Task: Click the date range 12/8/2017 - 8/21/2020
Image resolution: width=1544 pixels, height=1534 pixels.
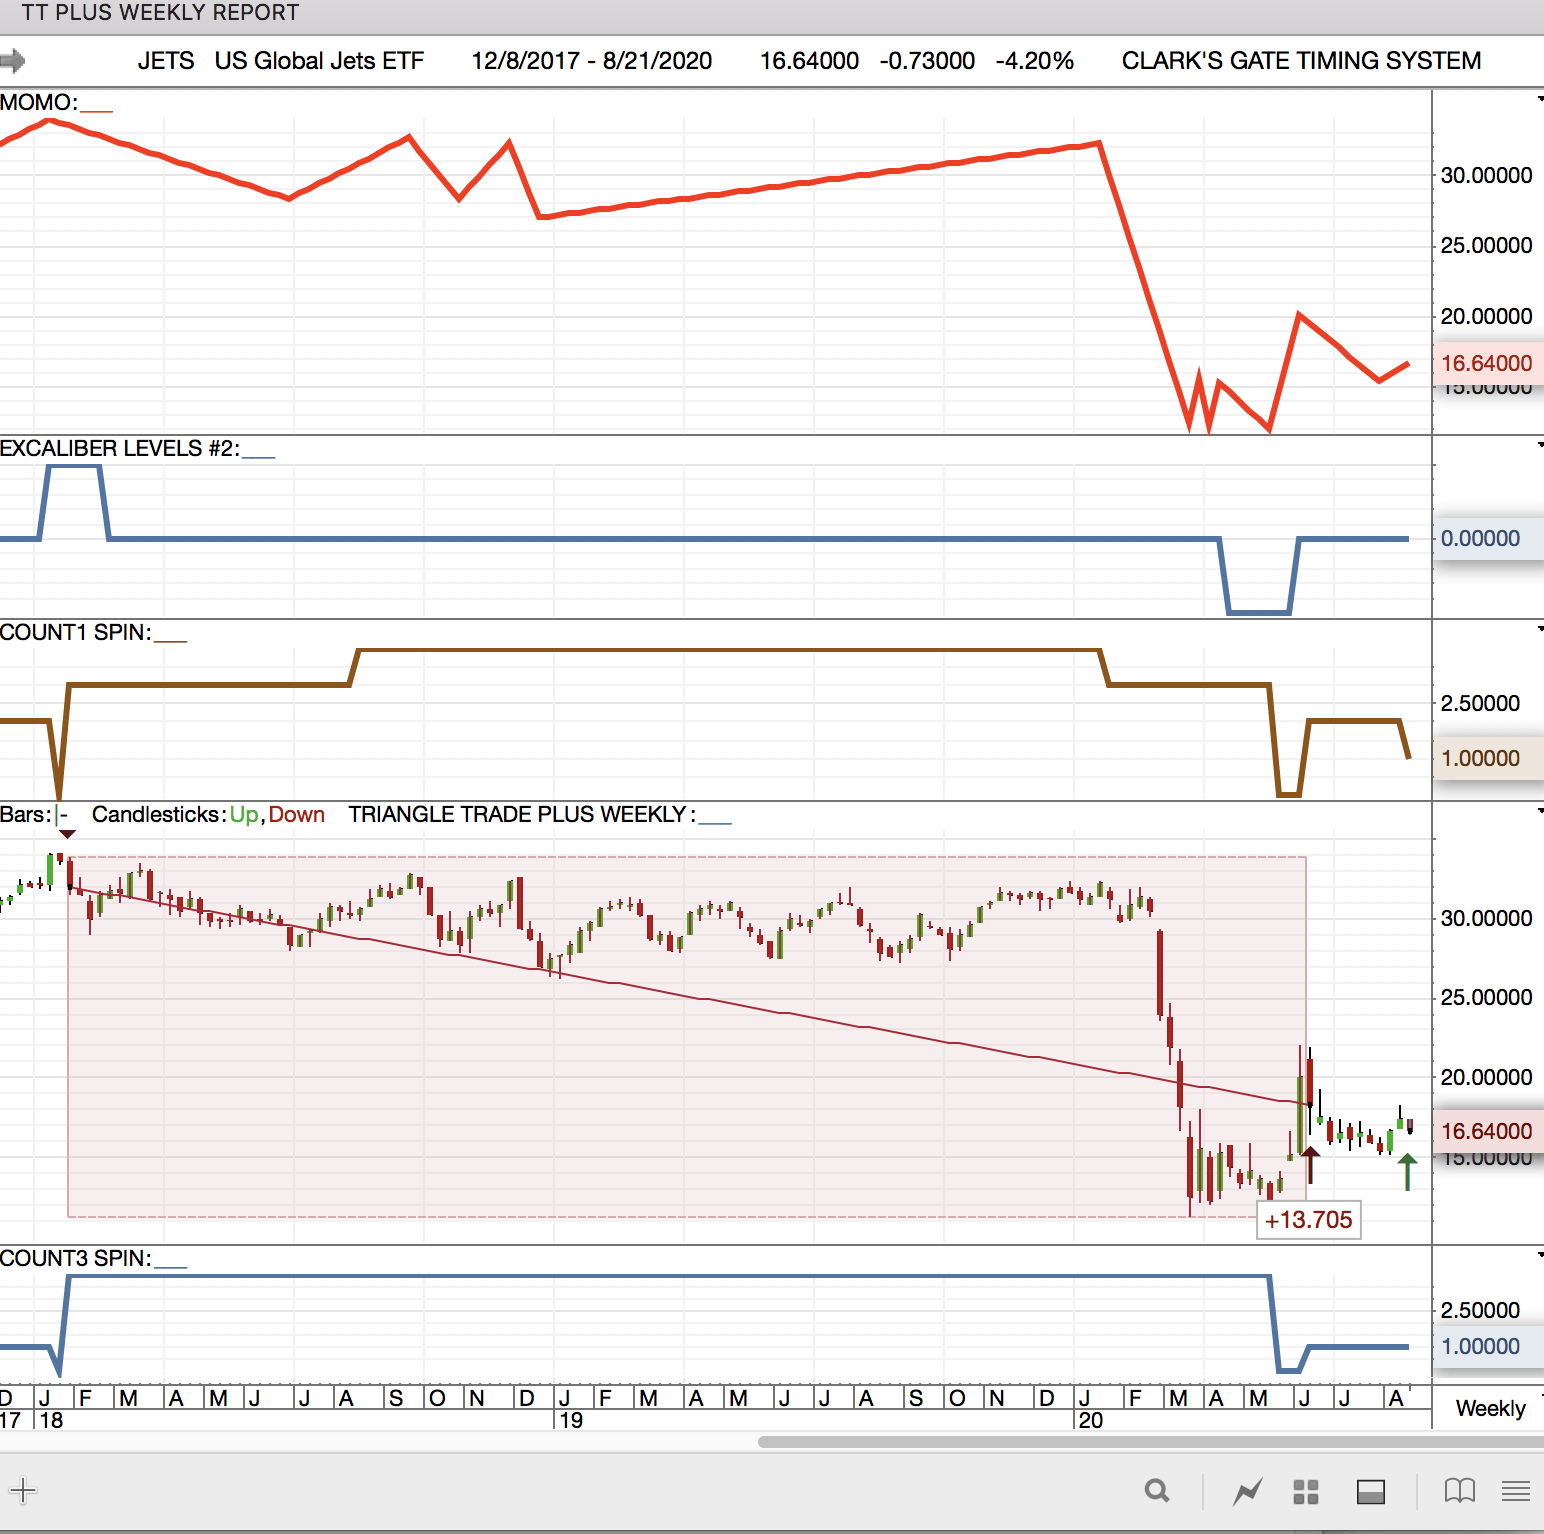Action: (x=592, y=61)
